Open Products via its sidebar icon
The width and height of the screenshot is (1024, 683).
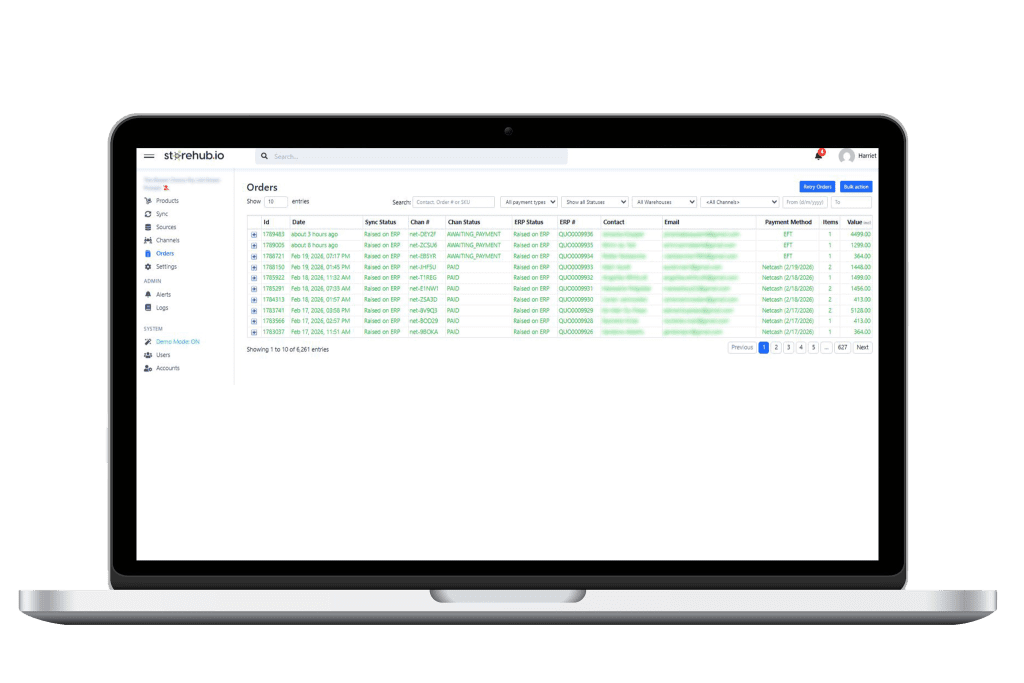tap(148, 201)
